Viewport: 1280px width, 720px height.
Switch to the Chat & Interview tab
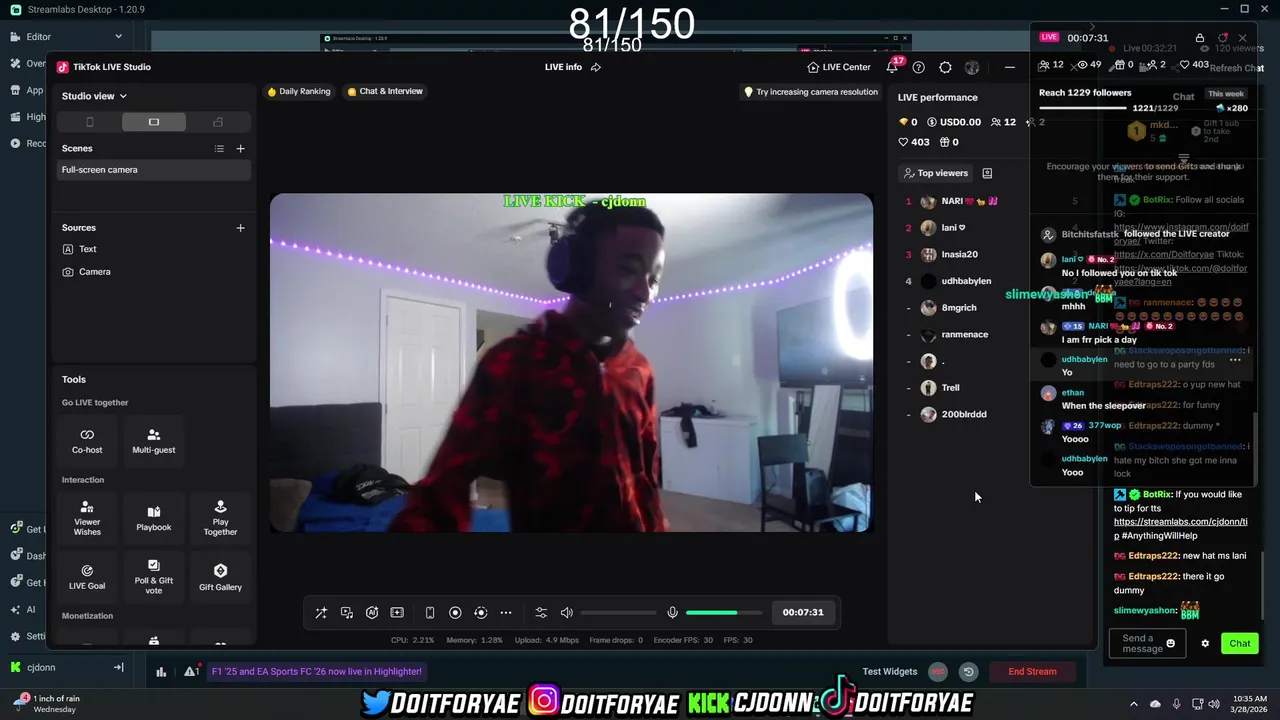coord(385,91)
